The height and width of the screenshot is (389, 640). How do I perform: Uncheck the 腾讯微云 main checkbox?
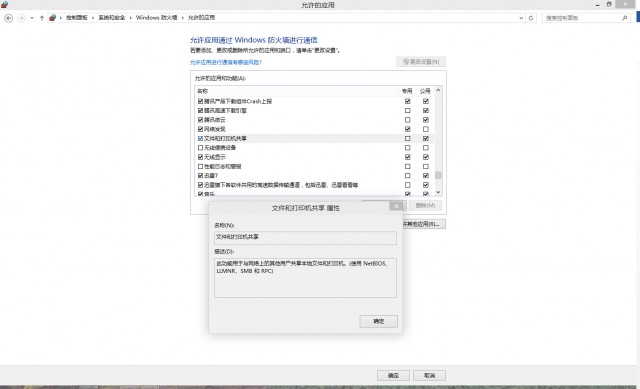point(200,120)
